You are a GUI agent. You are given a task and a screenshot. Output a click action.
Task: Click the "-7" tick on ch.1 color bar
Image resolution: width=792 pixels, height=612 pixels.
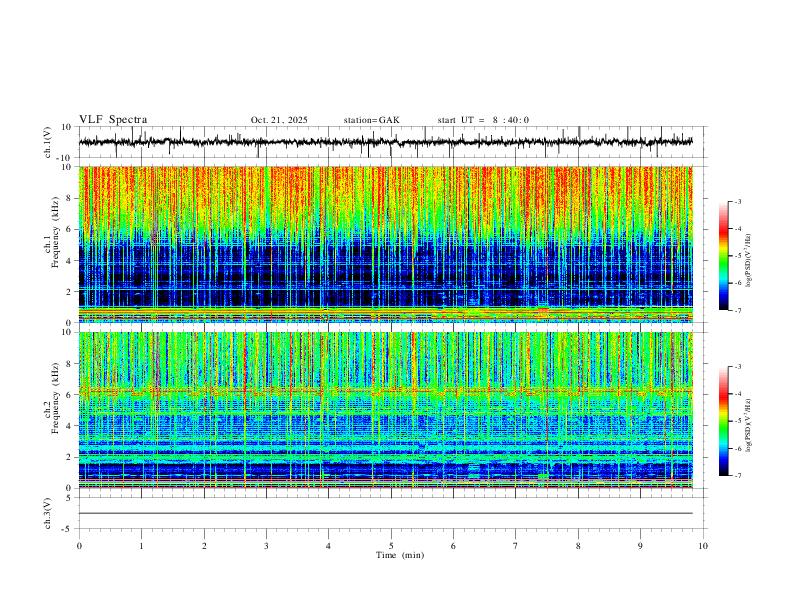737,310
